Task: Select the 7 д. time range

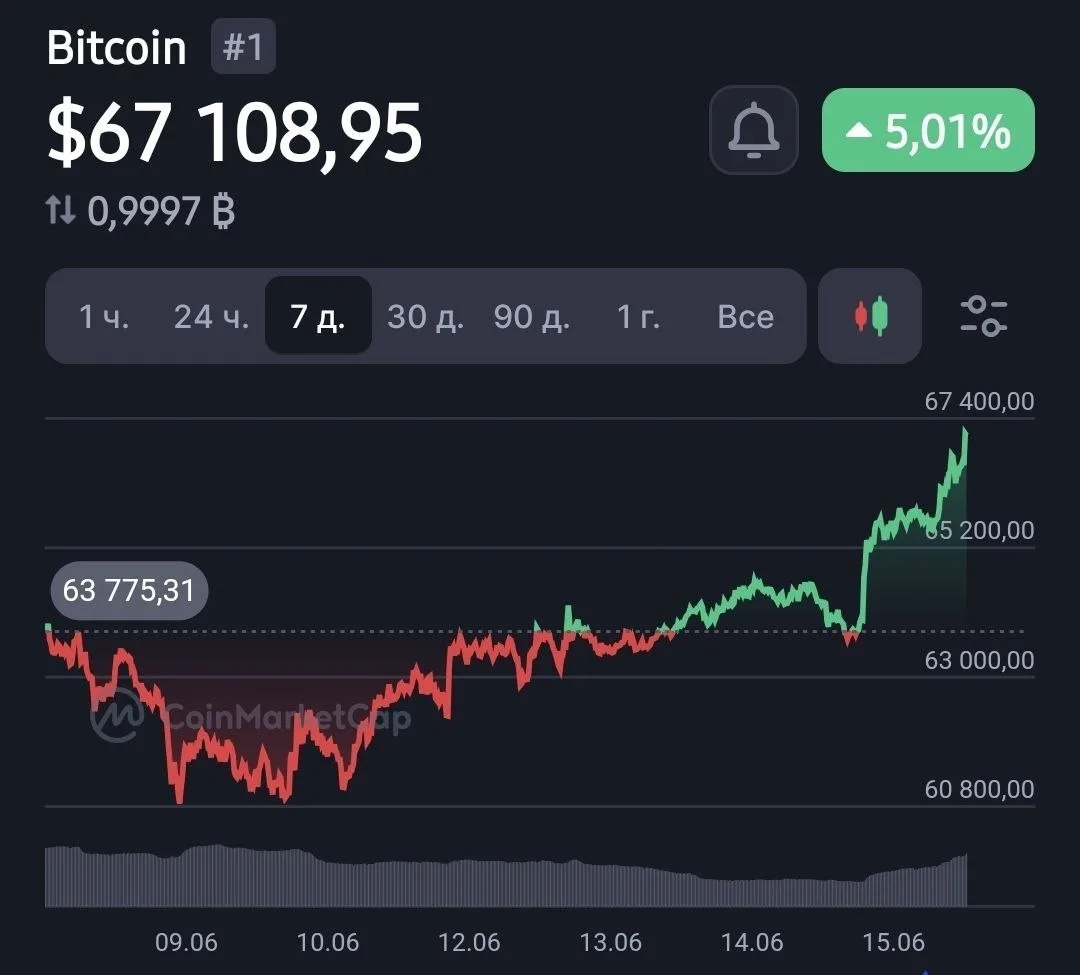Action: point(318,316)
